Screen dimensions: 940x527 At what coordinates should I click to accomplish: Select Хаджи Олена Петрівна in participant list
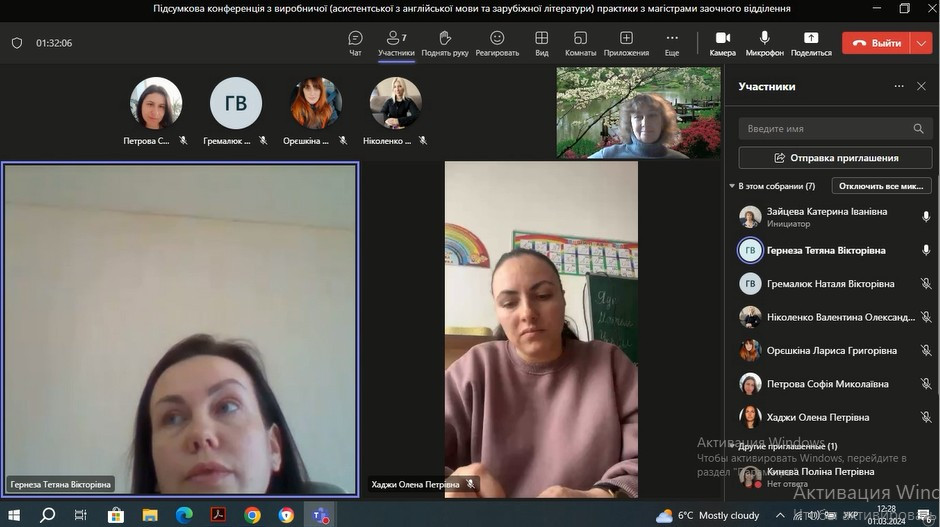point(834,417)
